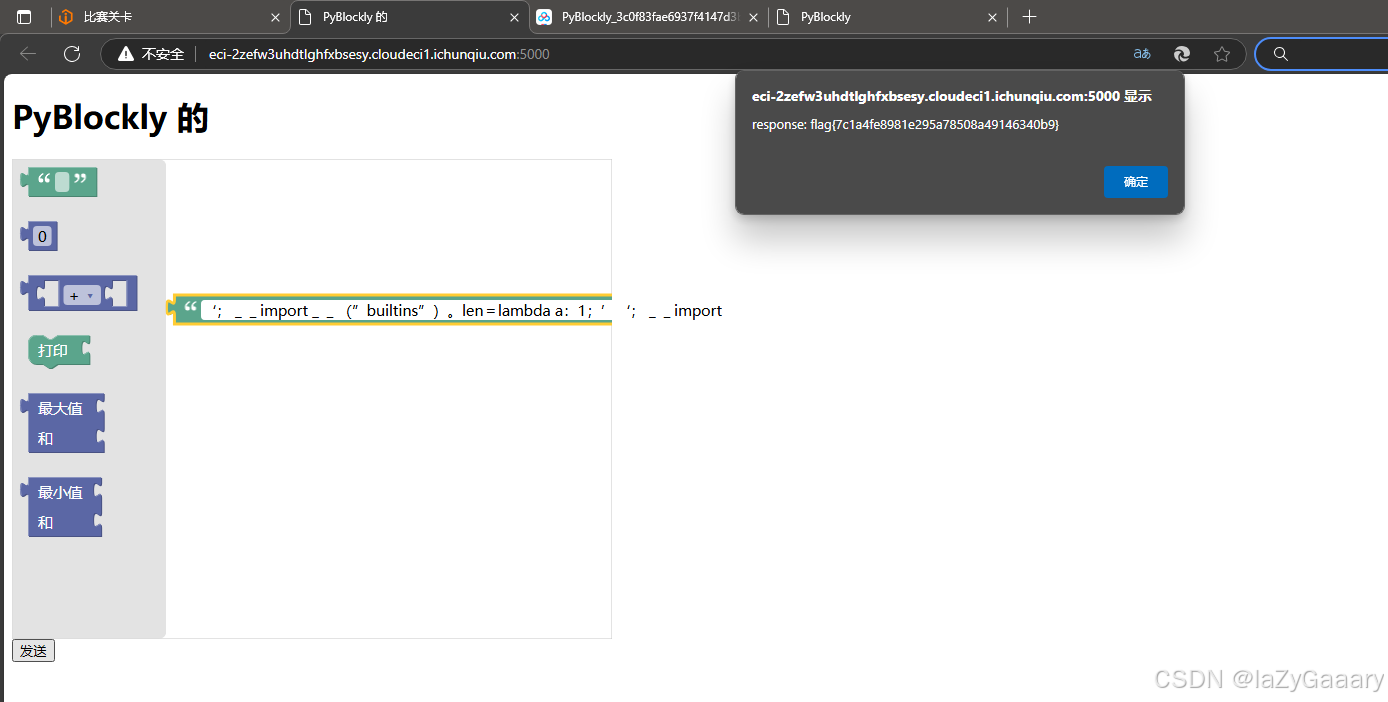Open the plus operator dropdown in math block

pos(81,296)
